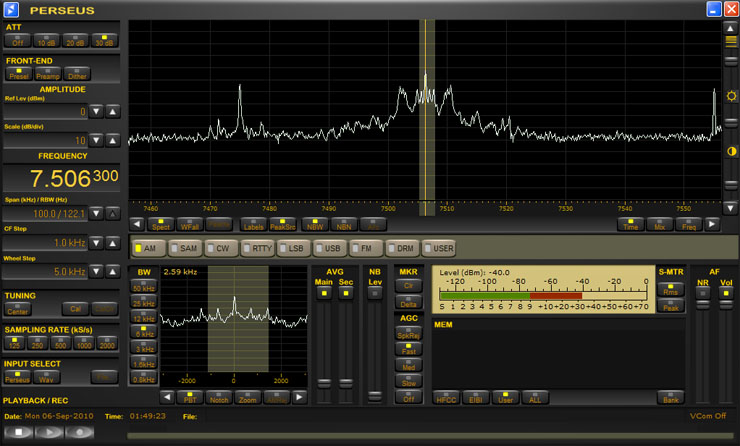The image size is (740, 446).
Task: Click the play button in Playback/Rec
Action: [49, 432]
